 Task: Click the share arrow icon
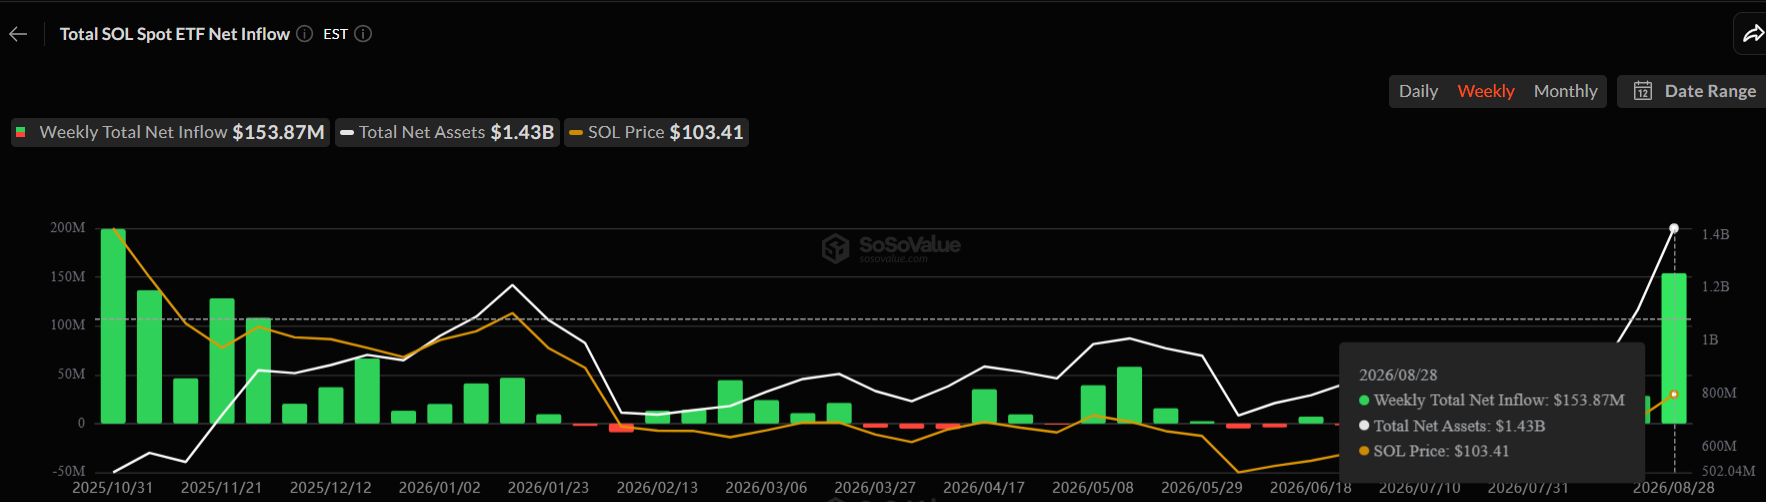click(1753, 34)
